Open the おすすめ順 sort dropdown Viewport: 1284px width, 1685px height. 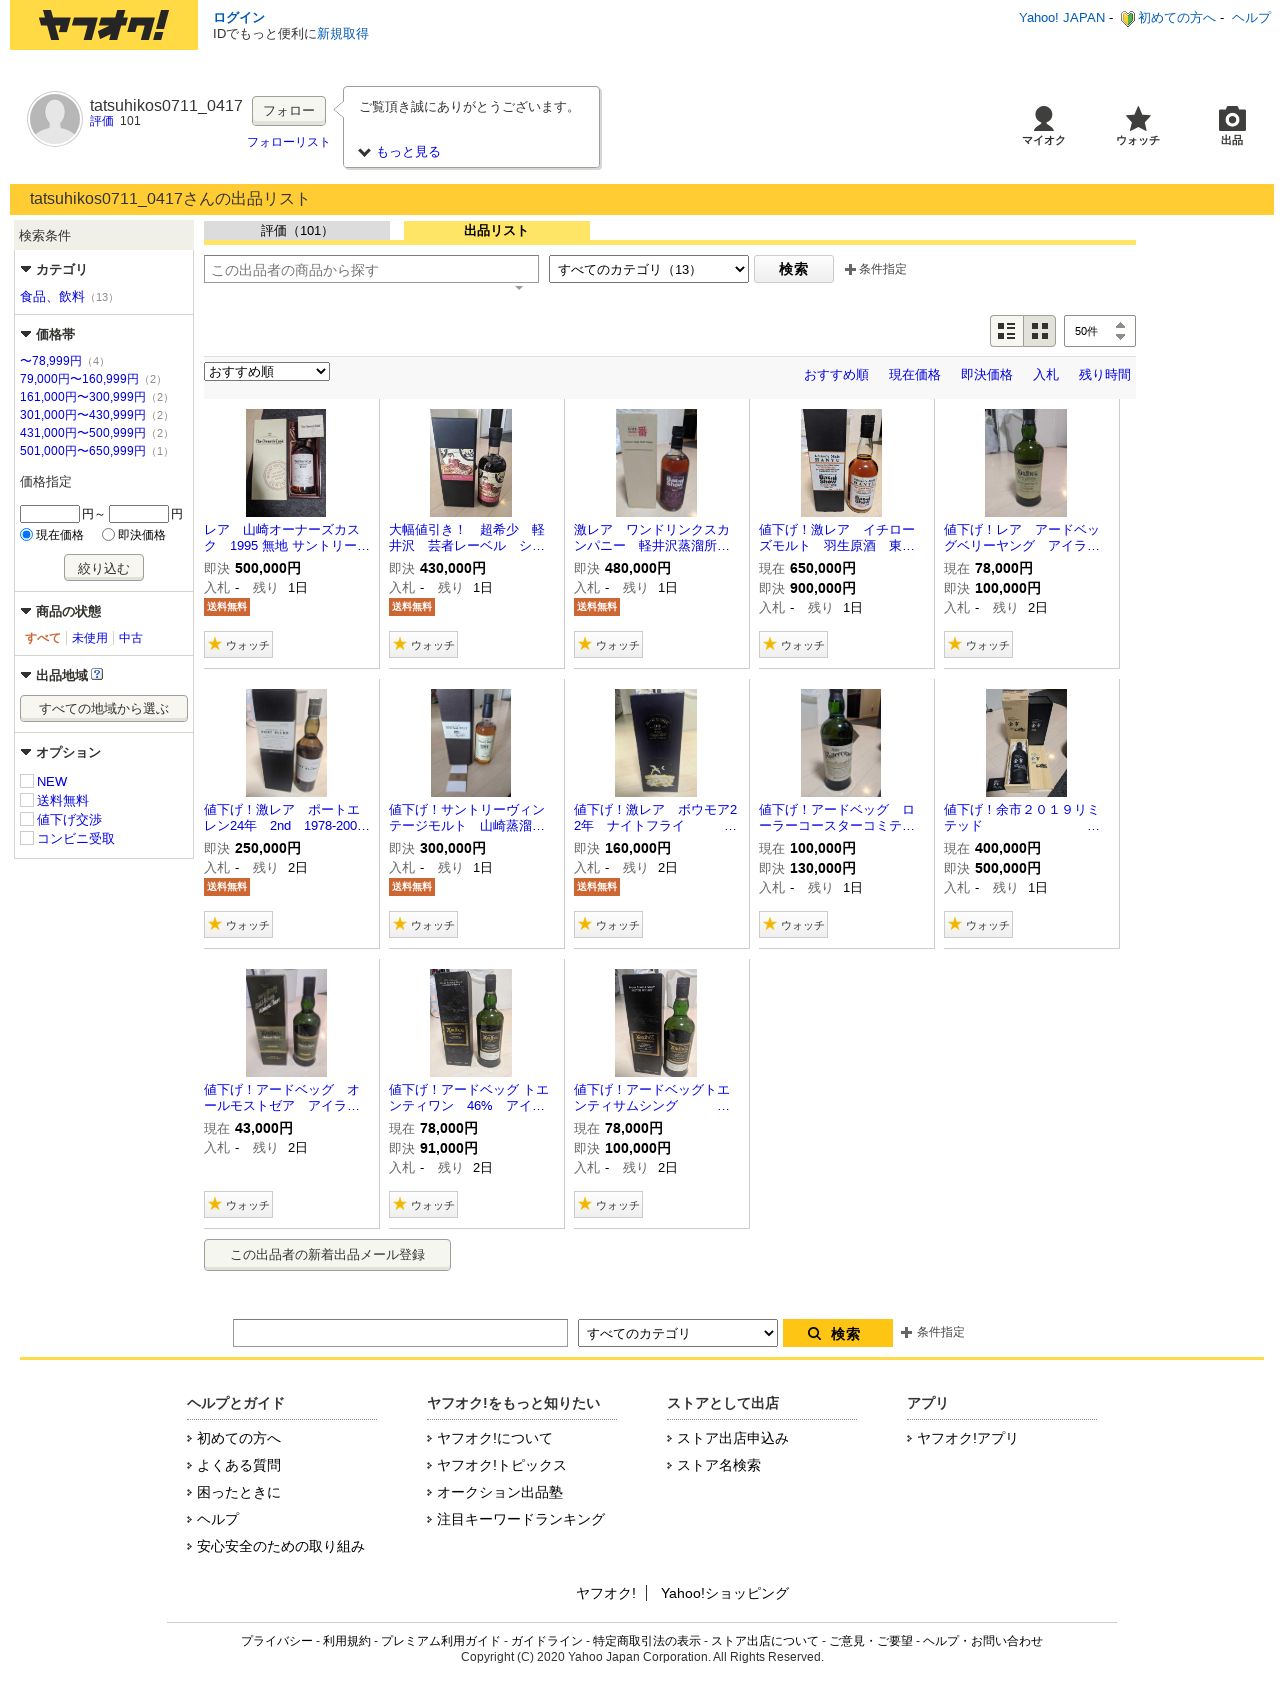click(267, 371)
